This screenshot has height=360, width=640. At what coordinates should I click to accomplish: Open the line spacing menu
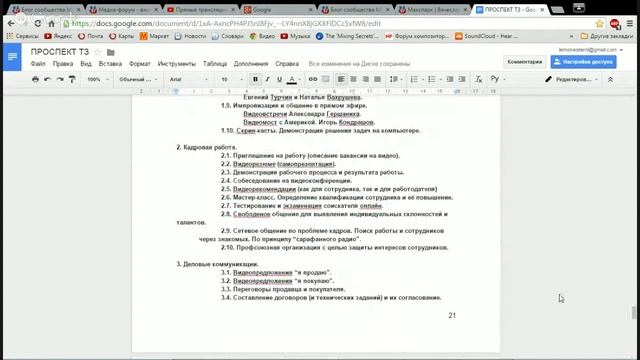(x=396, y=79)
